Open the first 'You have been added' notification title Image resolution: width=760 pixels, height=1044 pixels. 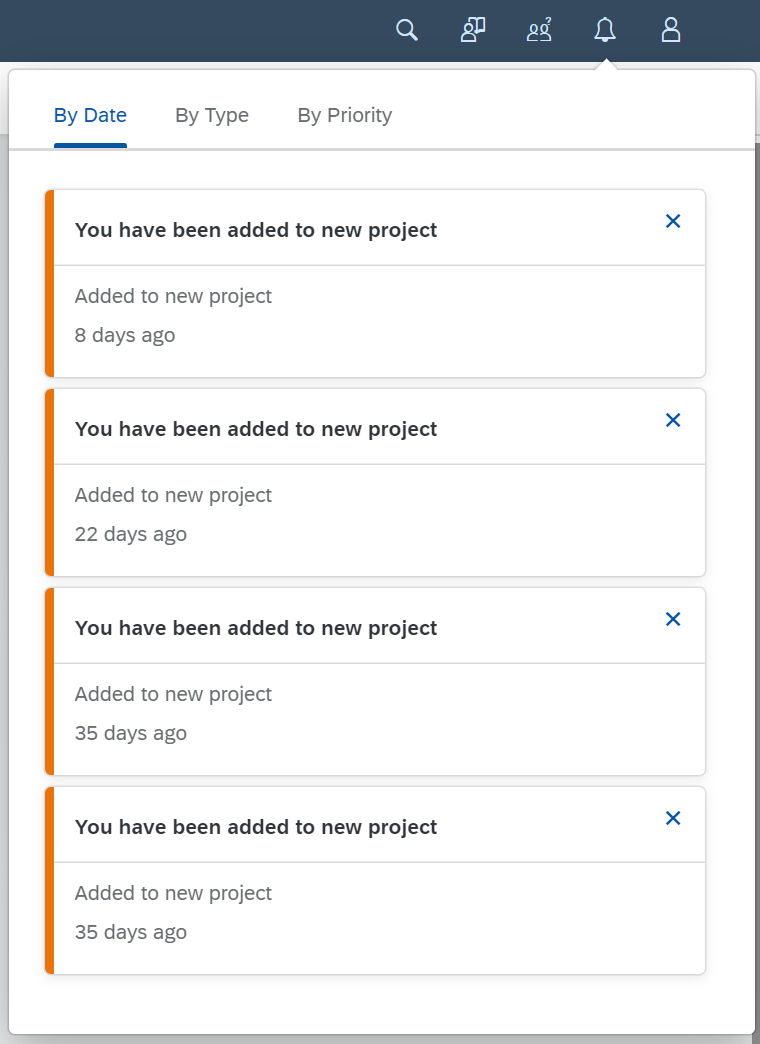(x=256, y=230)
